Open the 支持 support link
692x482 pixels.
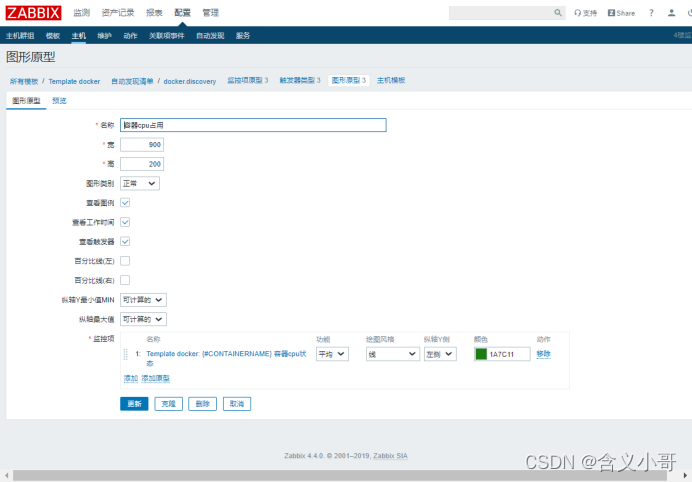[585, 13]
